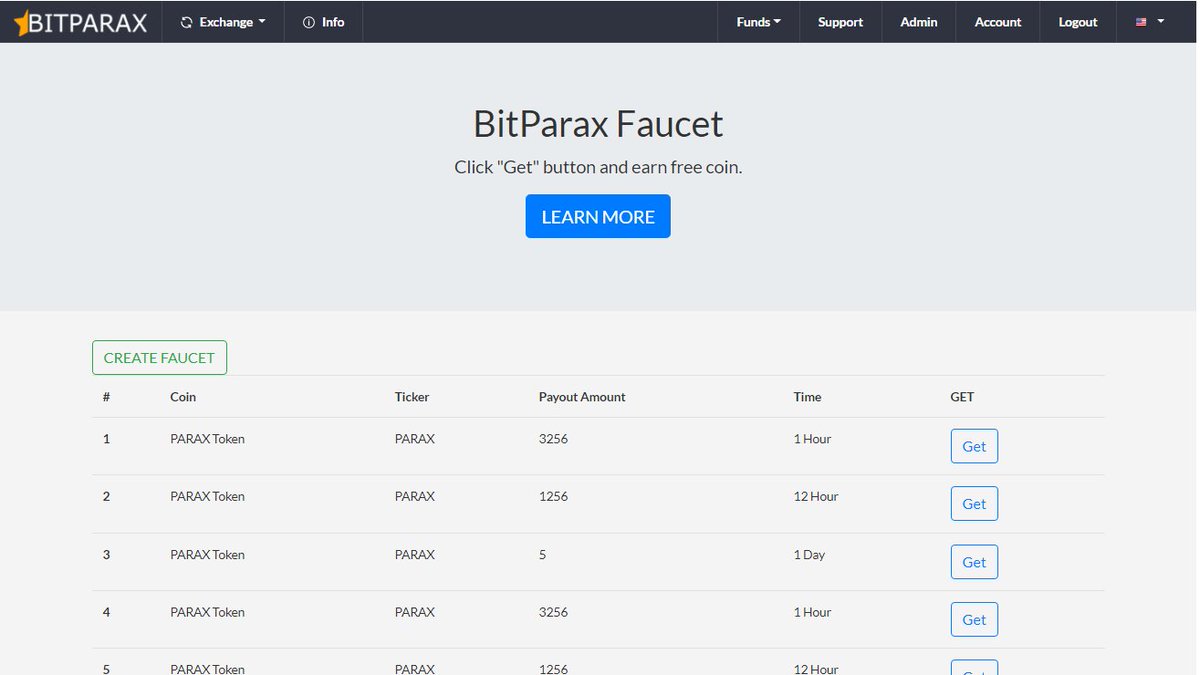Open the Info menu item
The image size is (1200, 675).
[324, 22]
